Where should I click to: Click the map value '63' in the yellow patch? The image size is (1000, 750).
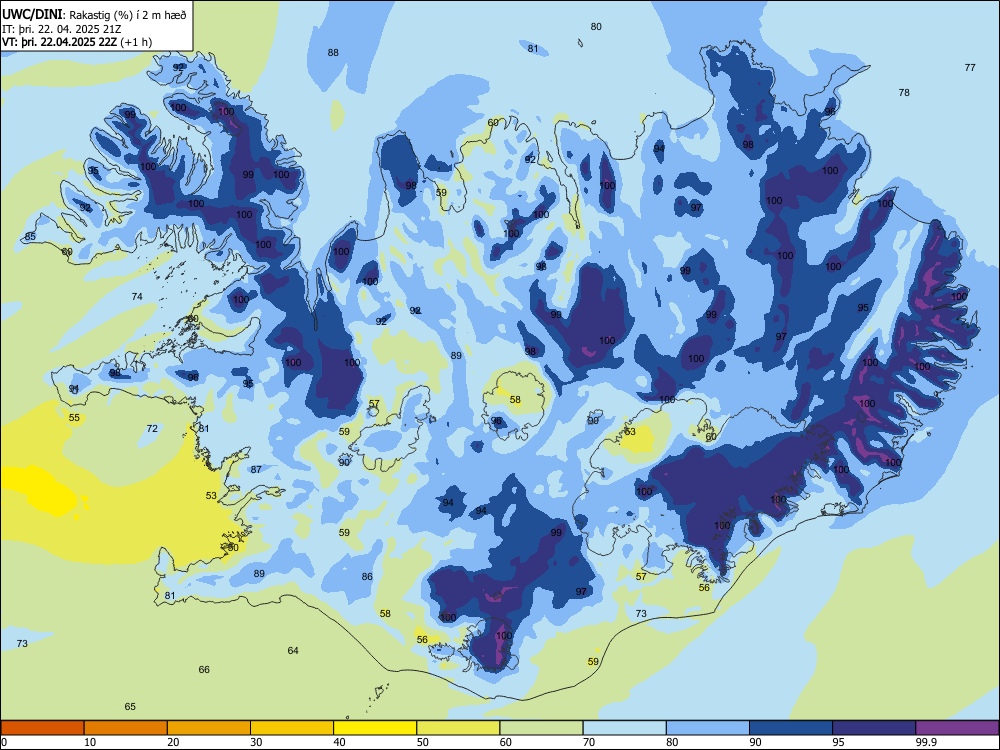(630, 432)
